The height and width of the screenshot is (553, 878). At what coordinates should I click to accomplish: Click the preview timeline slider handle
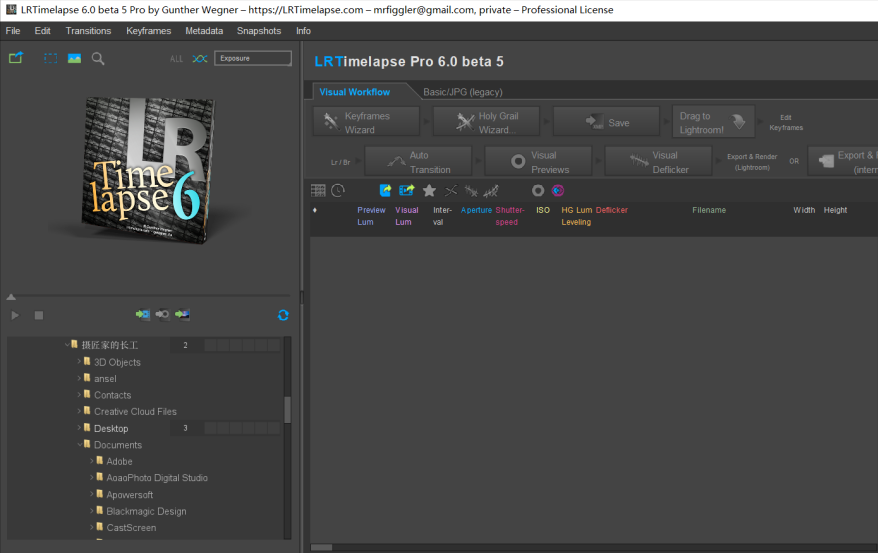click(x=11, y=297)
